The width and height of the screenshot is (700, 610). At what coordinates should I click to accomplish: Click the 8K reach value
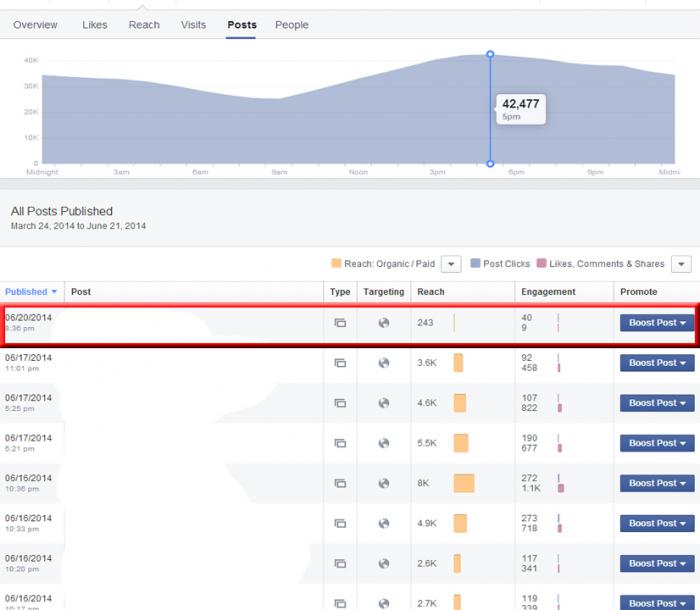[x=423, y=483]
